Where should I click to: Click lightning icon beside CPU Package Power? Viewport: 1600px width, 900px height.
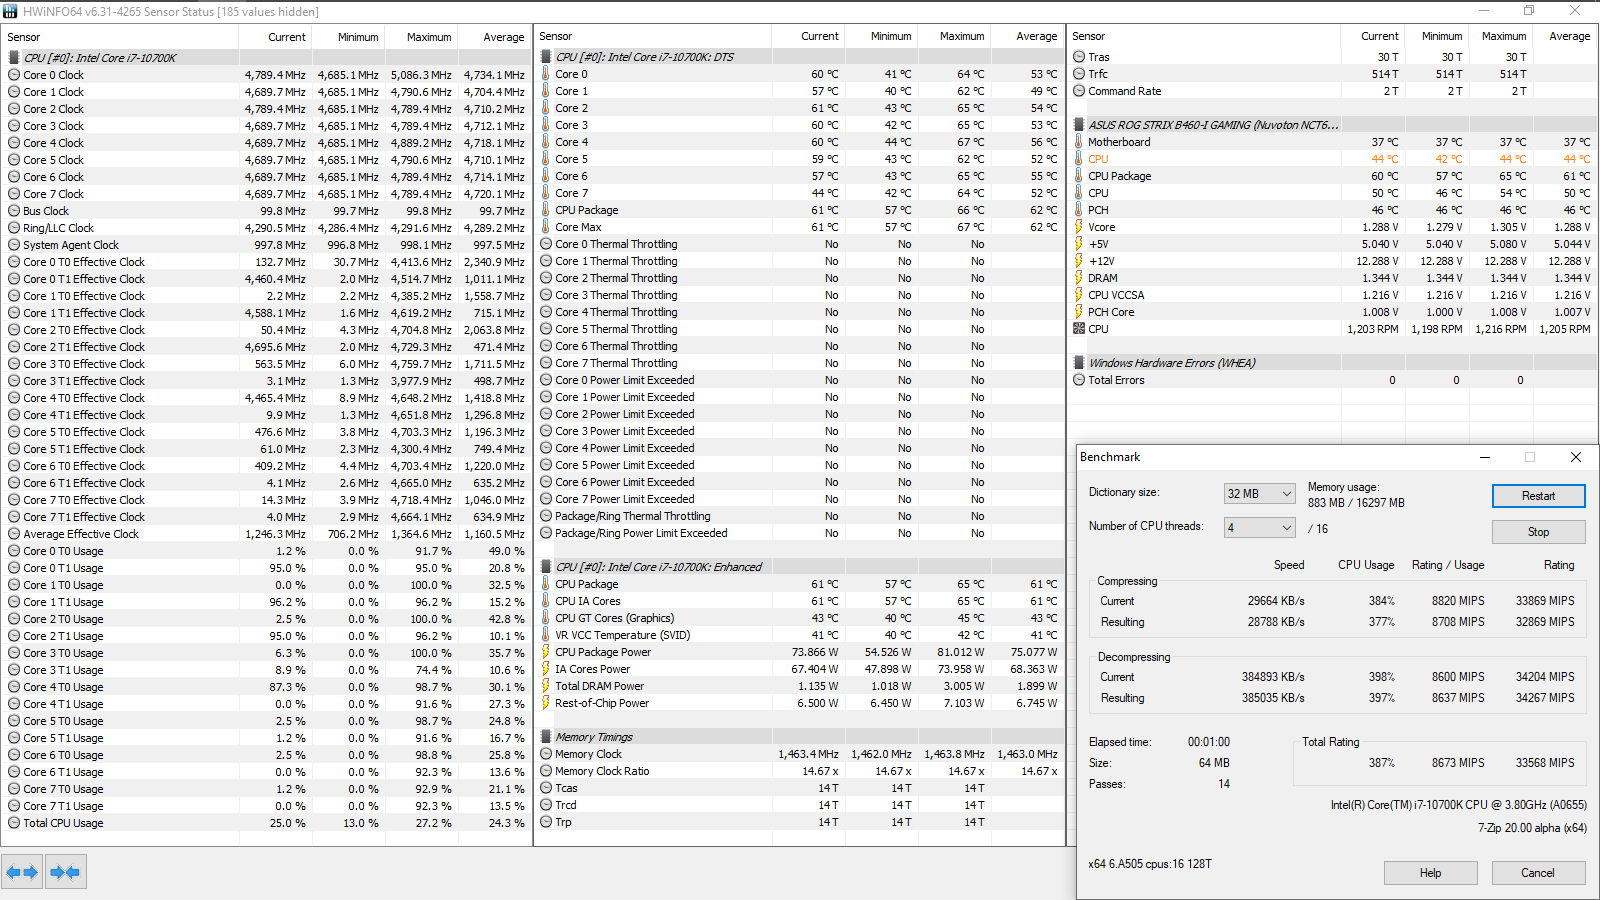(x=546, y=652)
